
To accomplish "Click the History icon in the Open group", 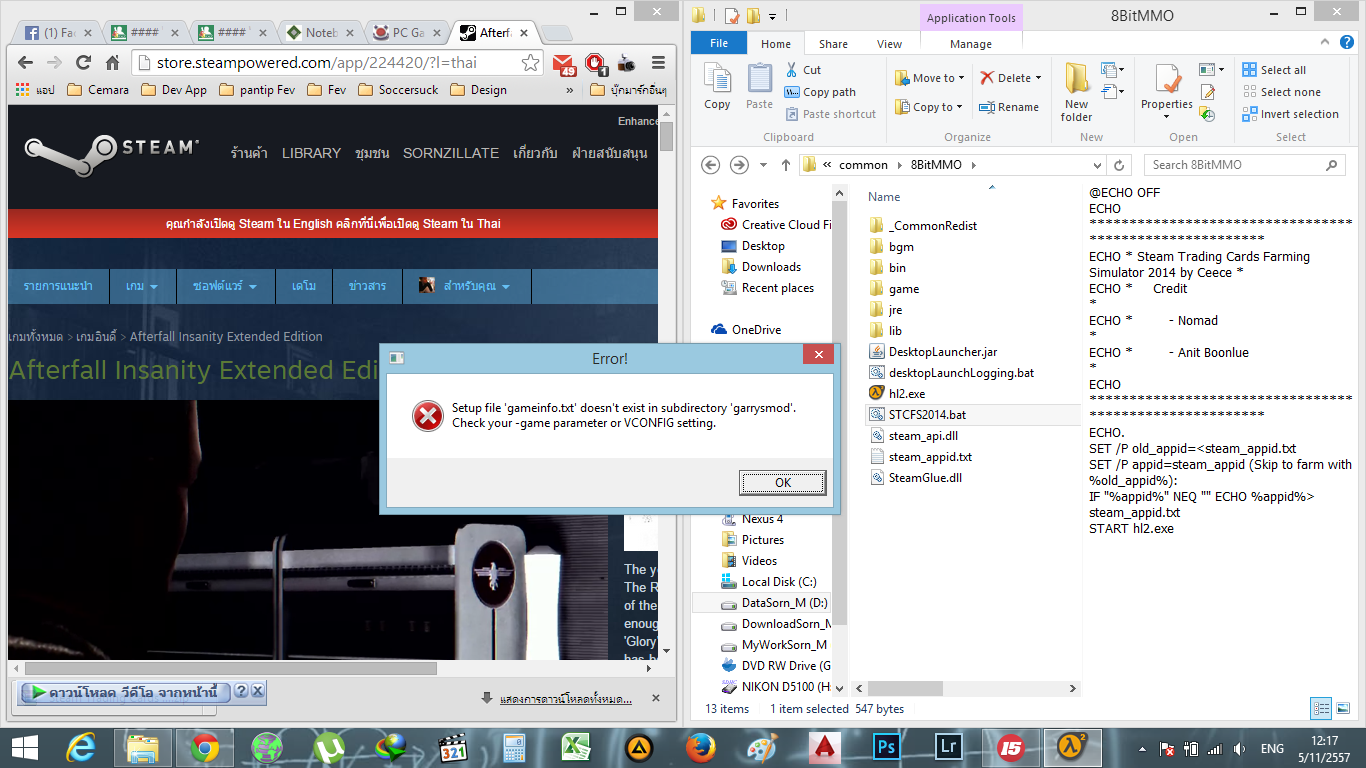I will point(1207,114).
